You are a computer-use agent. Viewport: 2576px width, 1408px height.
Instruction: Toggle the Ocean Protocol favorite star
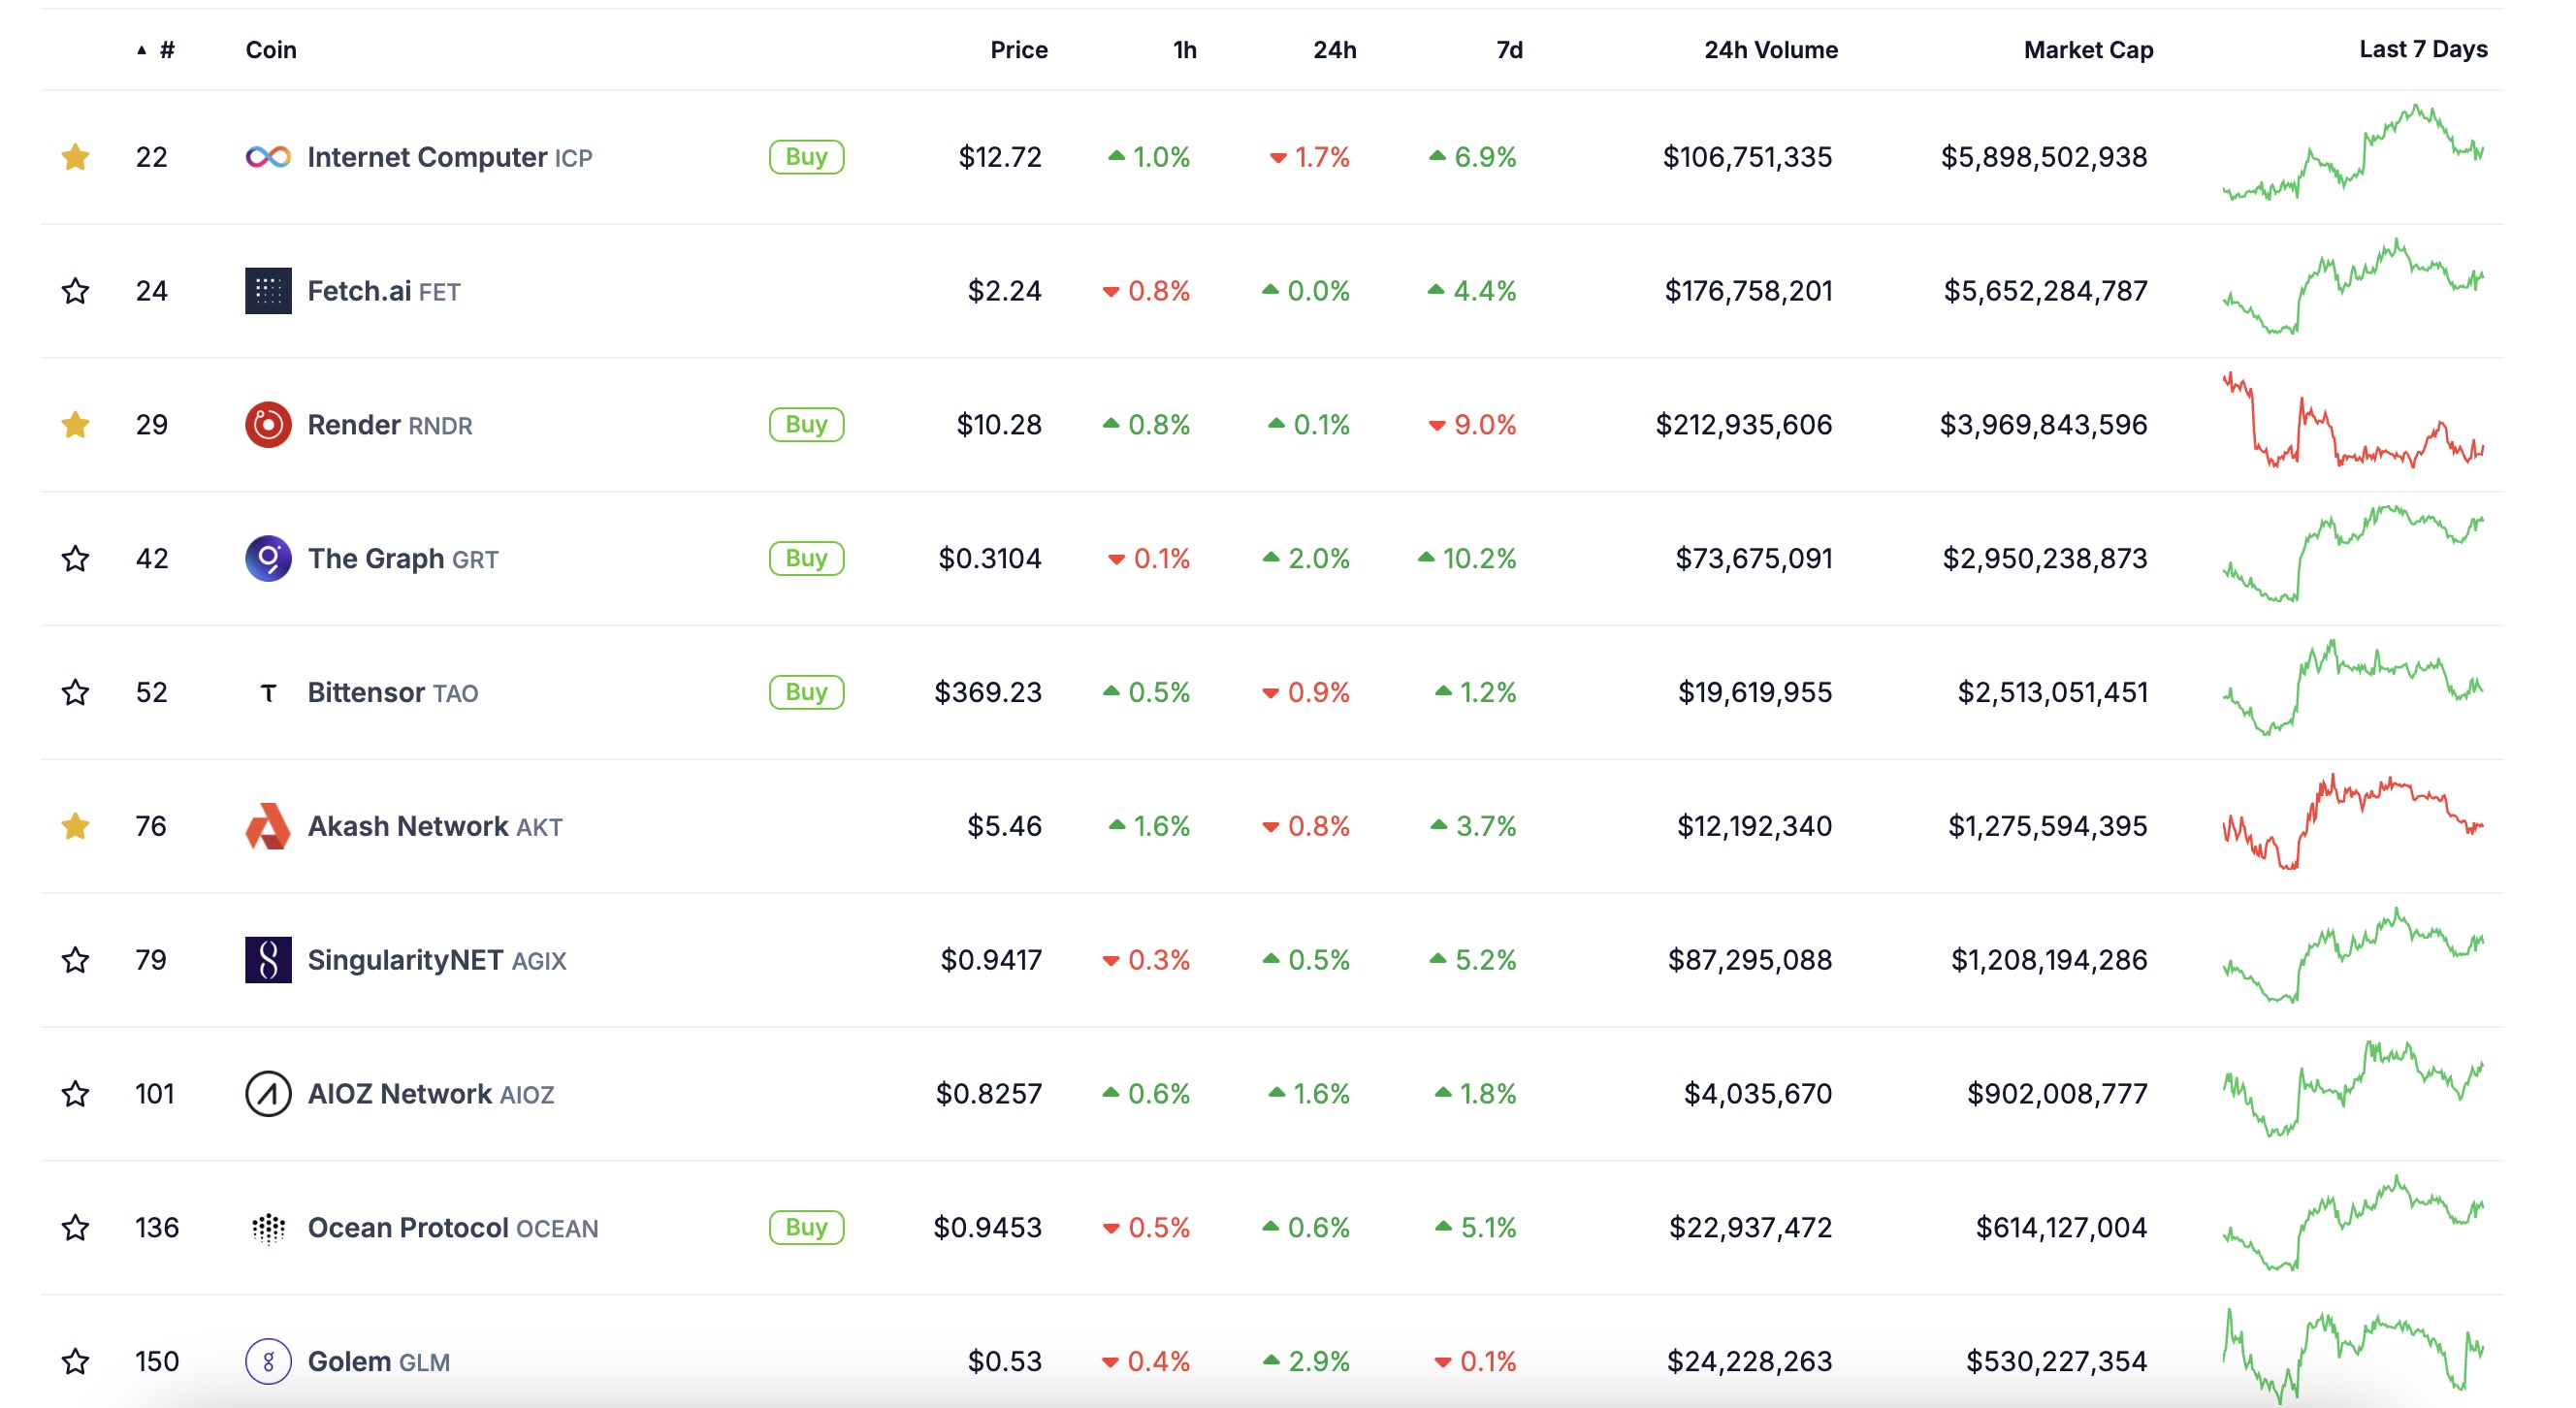coord(75,1227)
